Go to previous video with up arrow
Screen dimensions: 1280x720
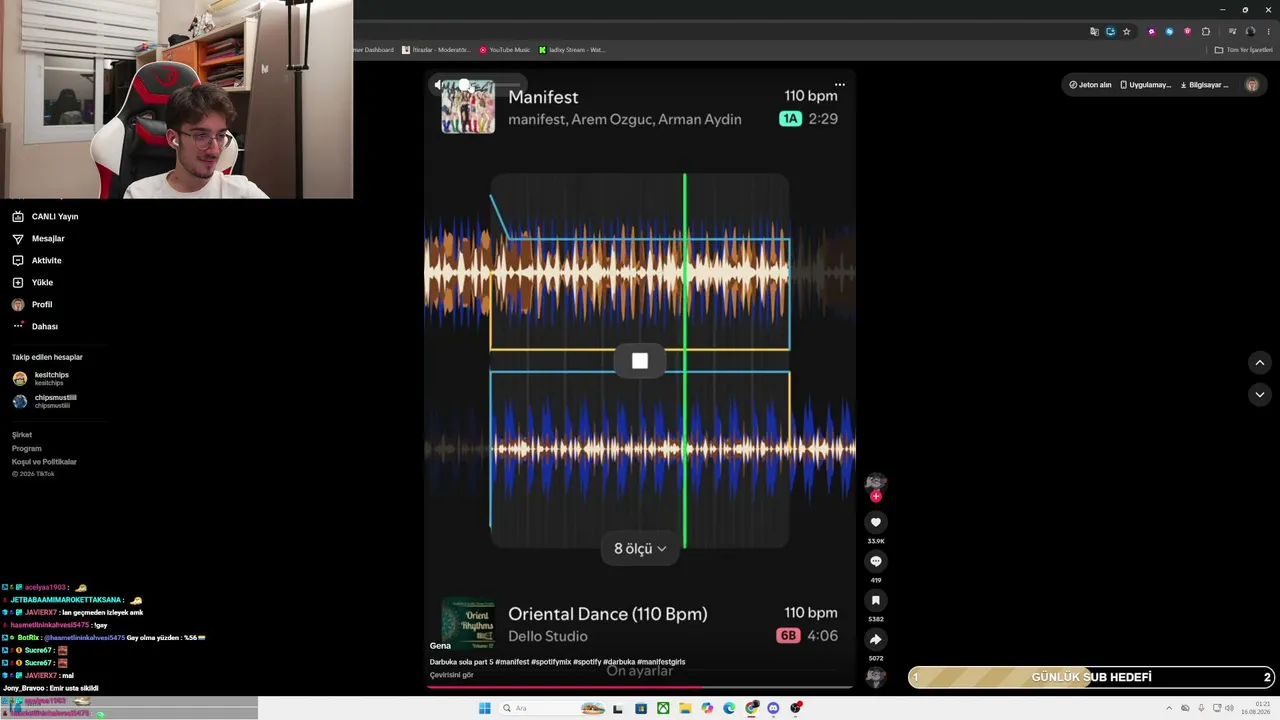tap(1260, 362)
